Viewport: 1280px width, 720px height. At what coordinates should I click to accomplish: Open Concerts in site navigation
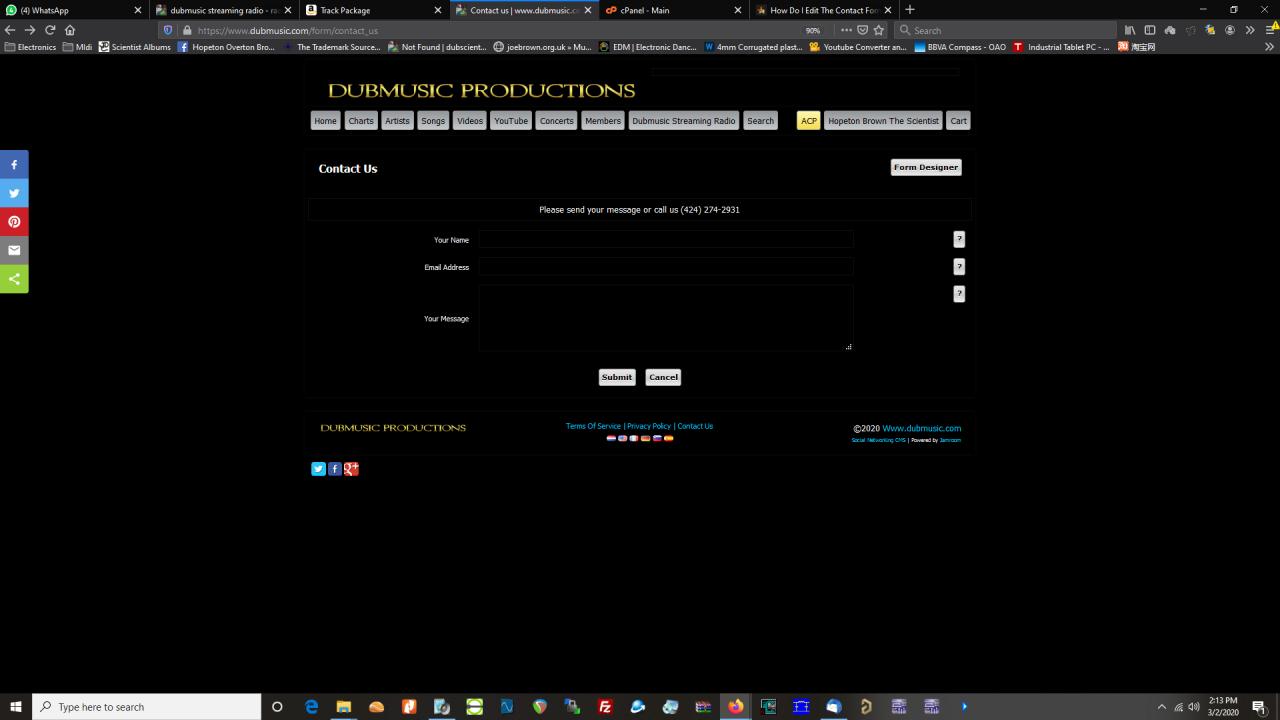(x=557, y=121)
